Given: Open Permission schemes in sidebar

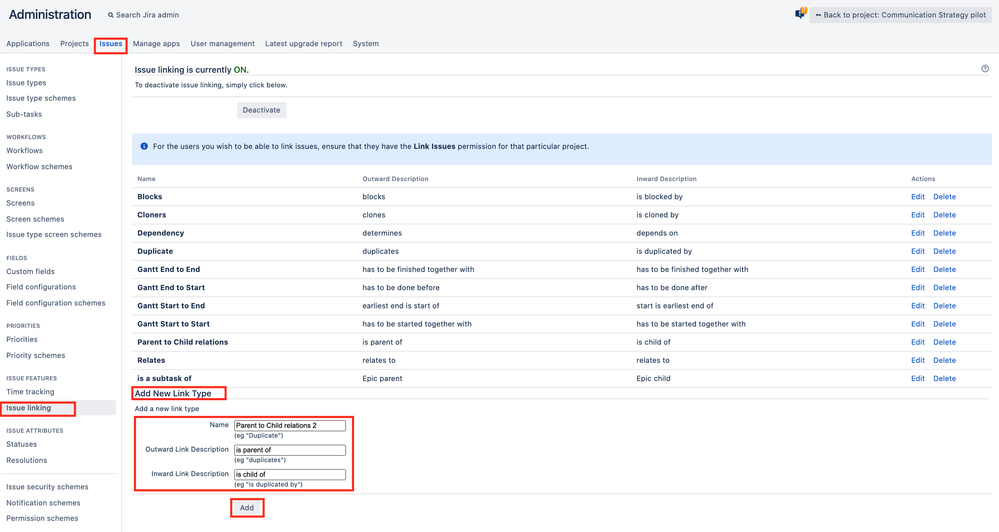Looking at the screenshot, I should point(42,519).
